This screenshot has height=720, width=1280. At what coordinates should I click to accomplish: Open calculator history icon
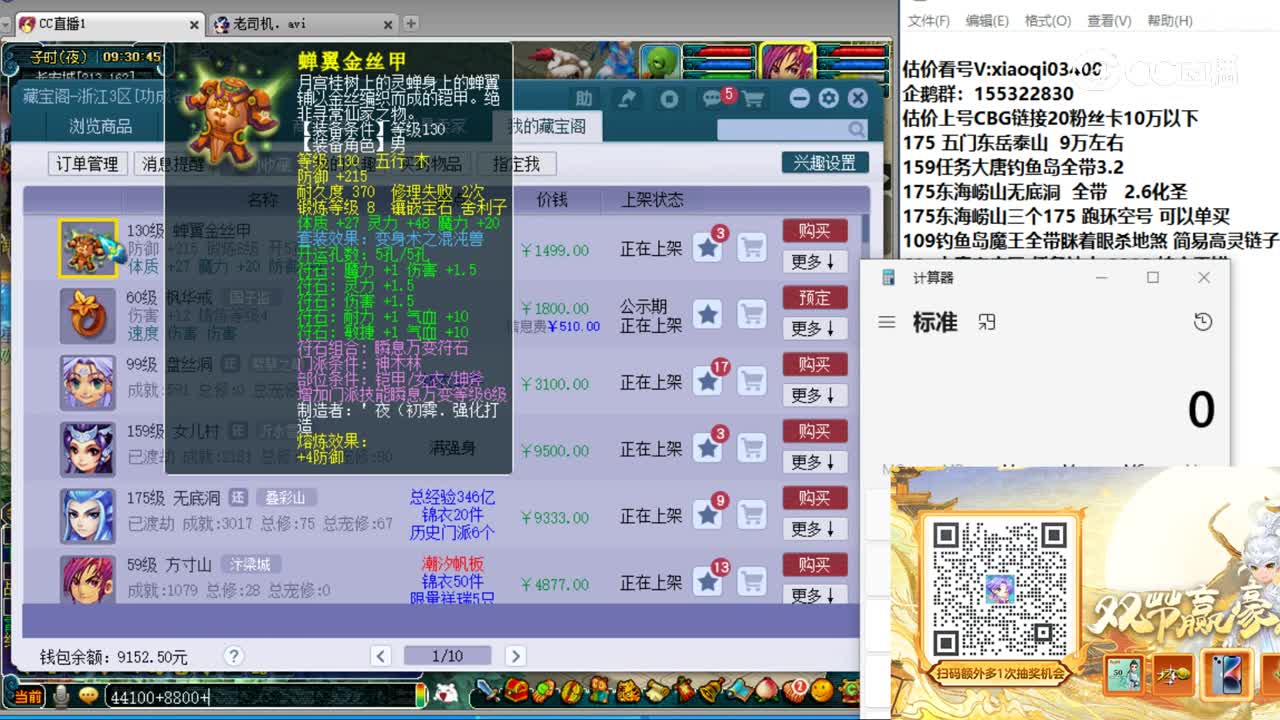click(x=1203, y=322)
